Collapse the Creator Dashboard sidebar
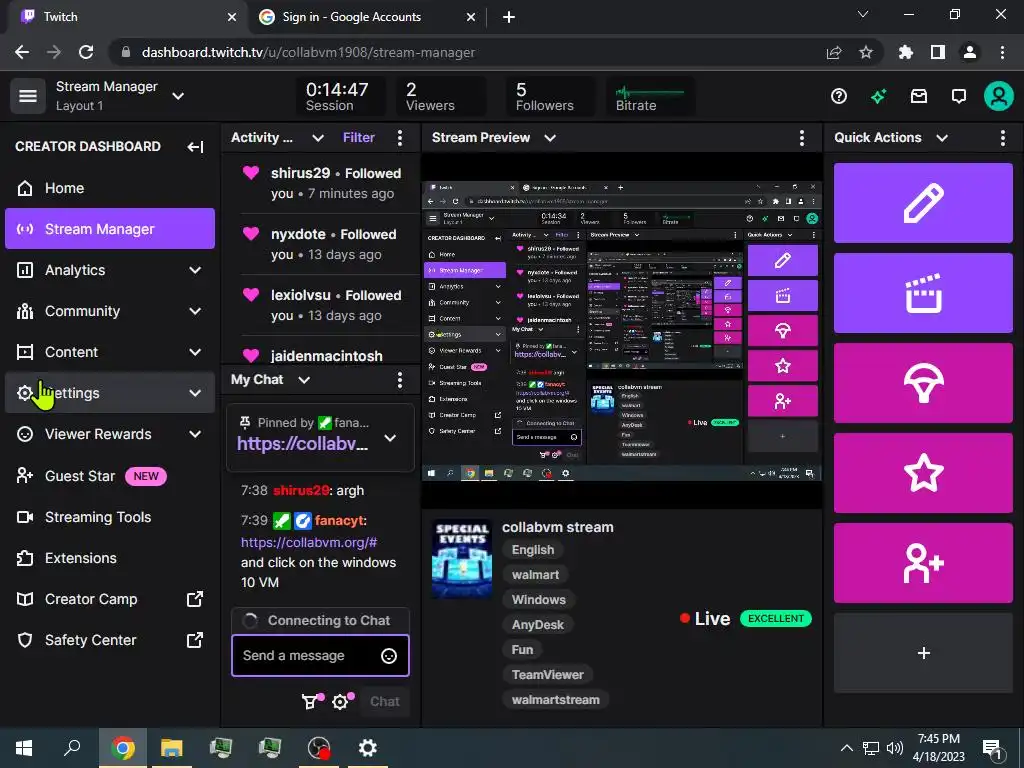 [195, 147]
